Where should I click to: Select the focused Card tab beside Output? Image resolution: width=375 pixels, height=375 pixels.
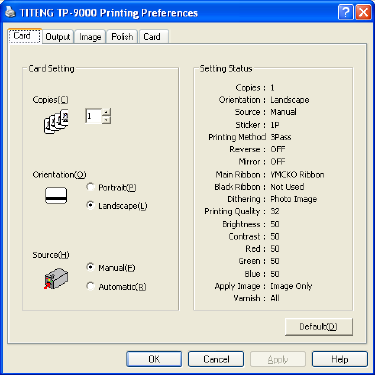[24, 36]
